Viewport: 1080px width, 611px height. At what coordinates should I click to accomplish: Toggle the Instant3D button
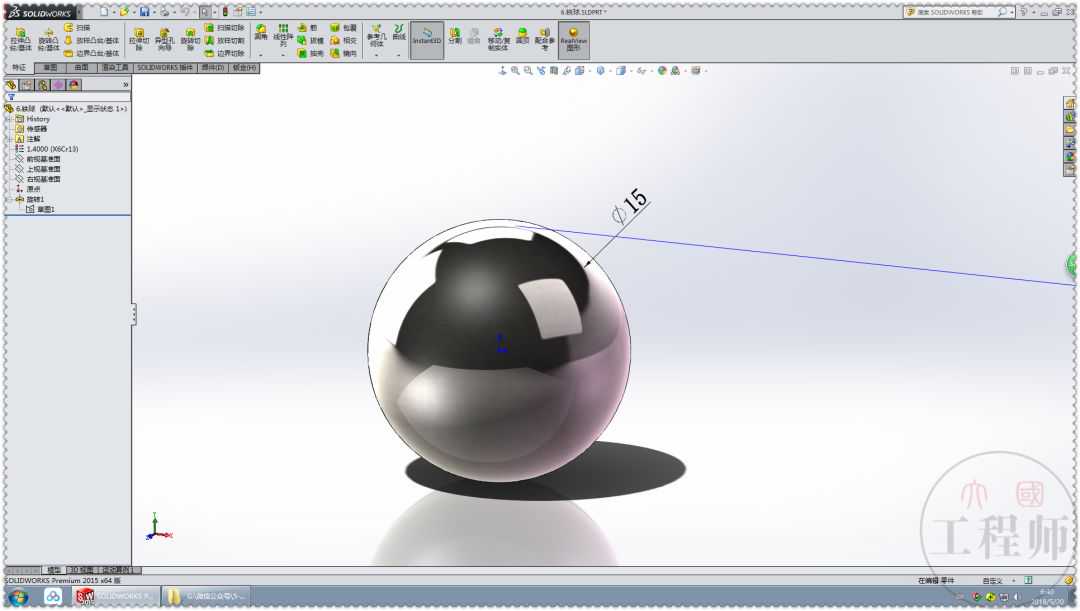[427, 38]
